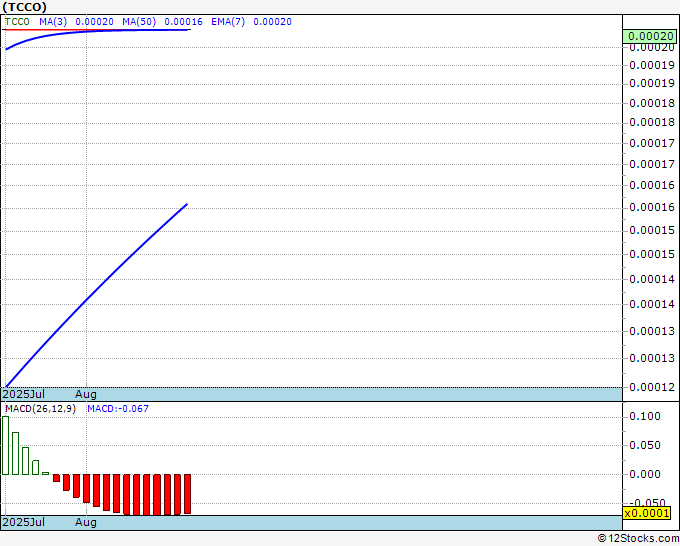Select the MA(3) value 0.00020 in legend
This screenshot has height=546, width=680.
pos(95,22)
